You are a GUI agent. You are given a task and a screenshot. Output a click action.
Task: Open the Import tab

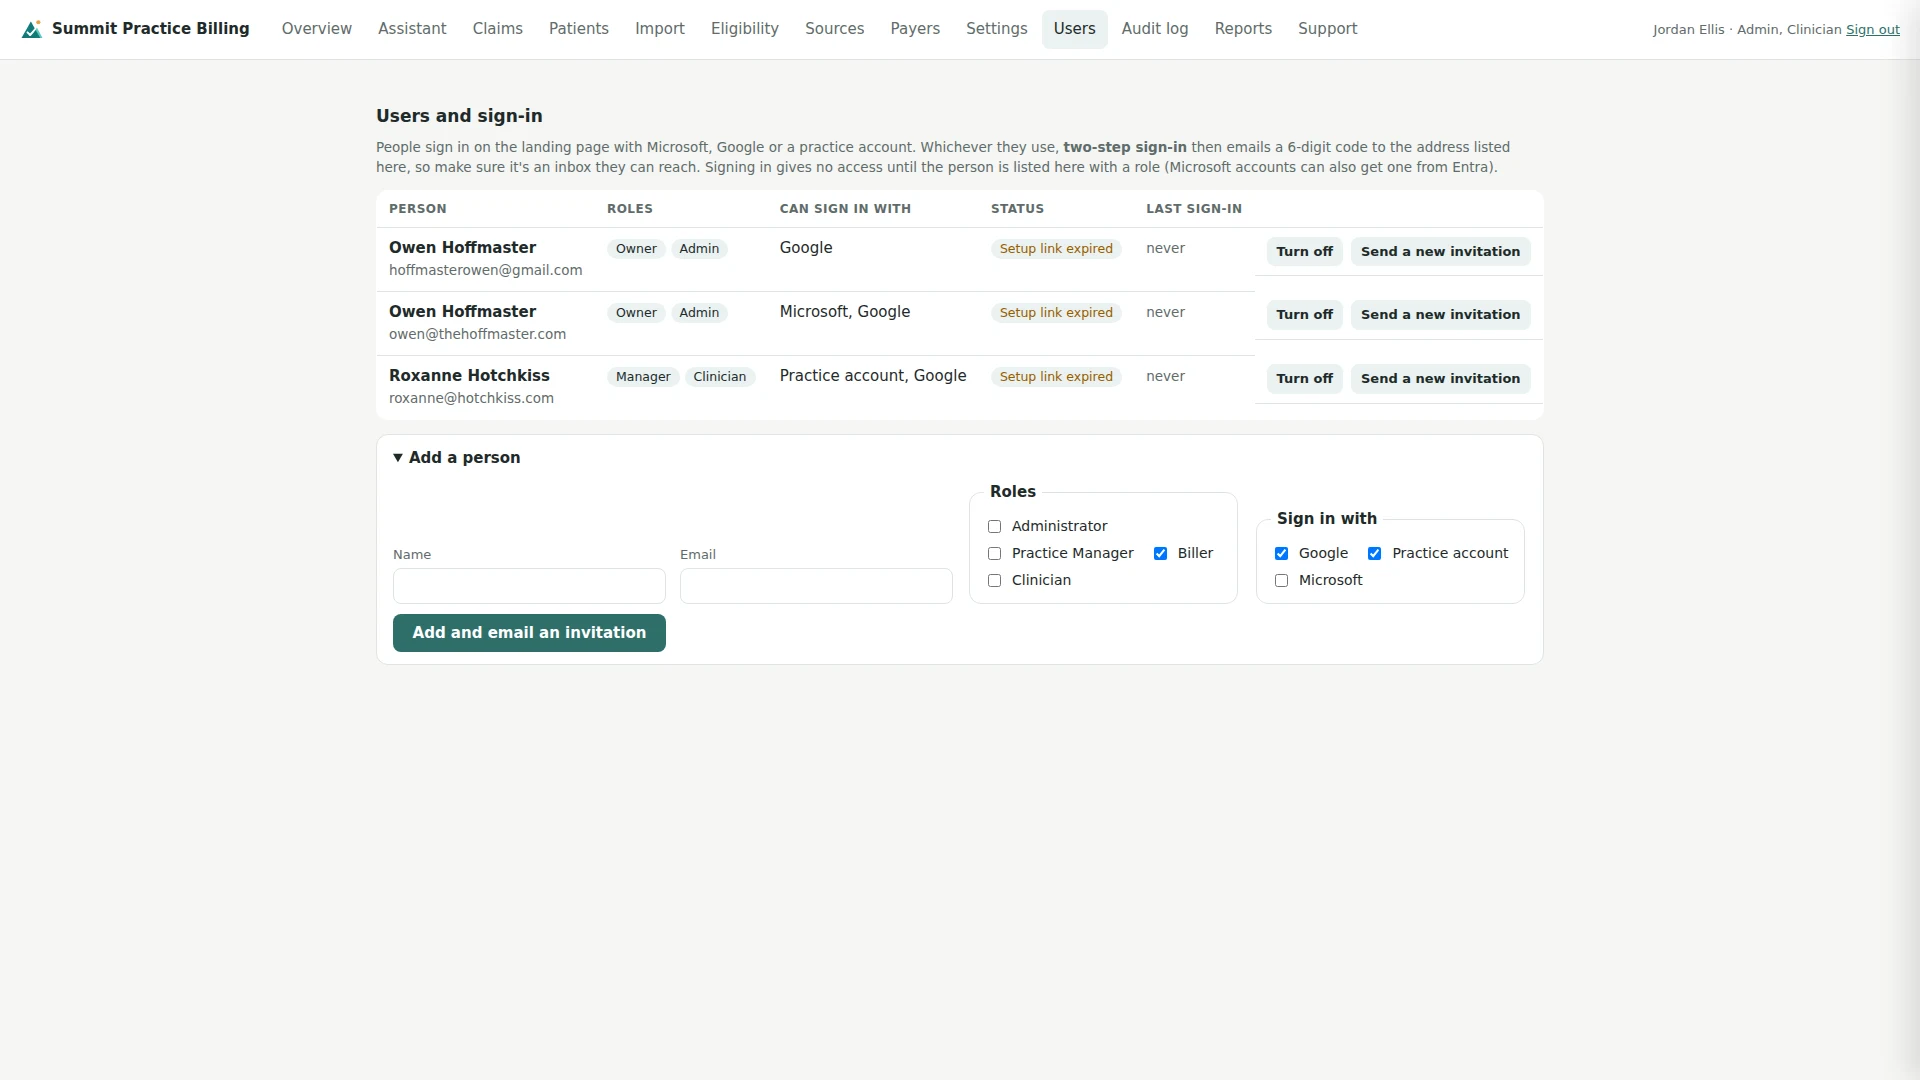click(660, 29)
